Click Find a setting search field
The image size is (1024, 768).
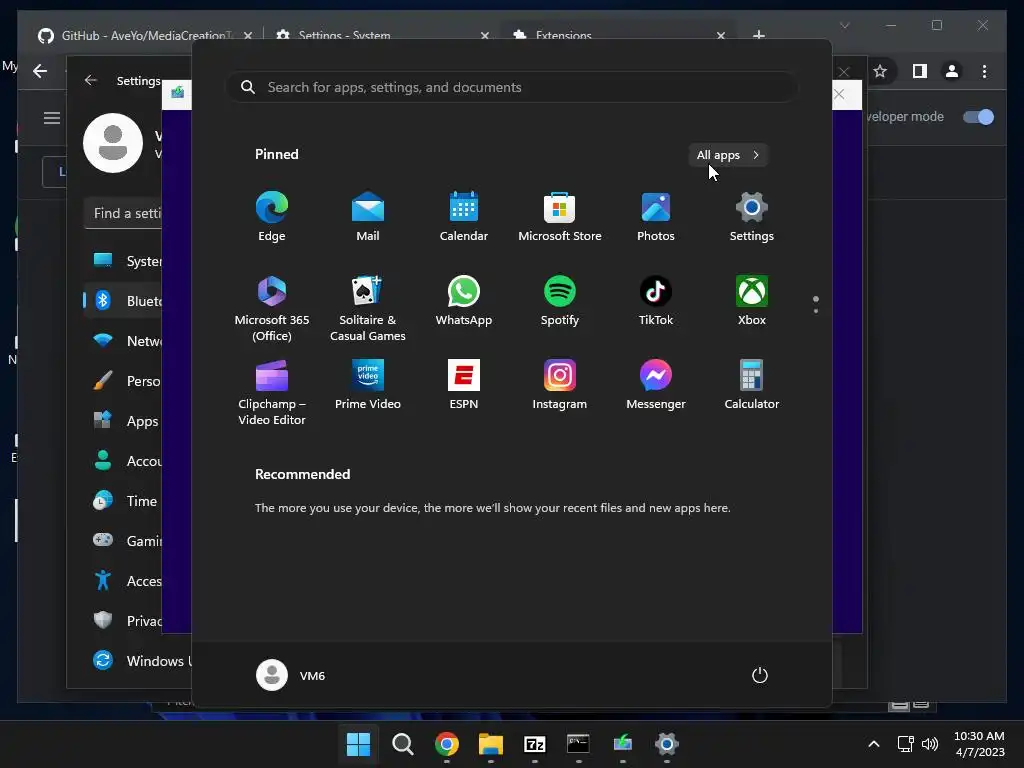[123, 213]
